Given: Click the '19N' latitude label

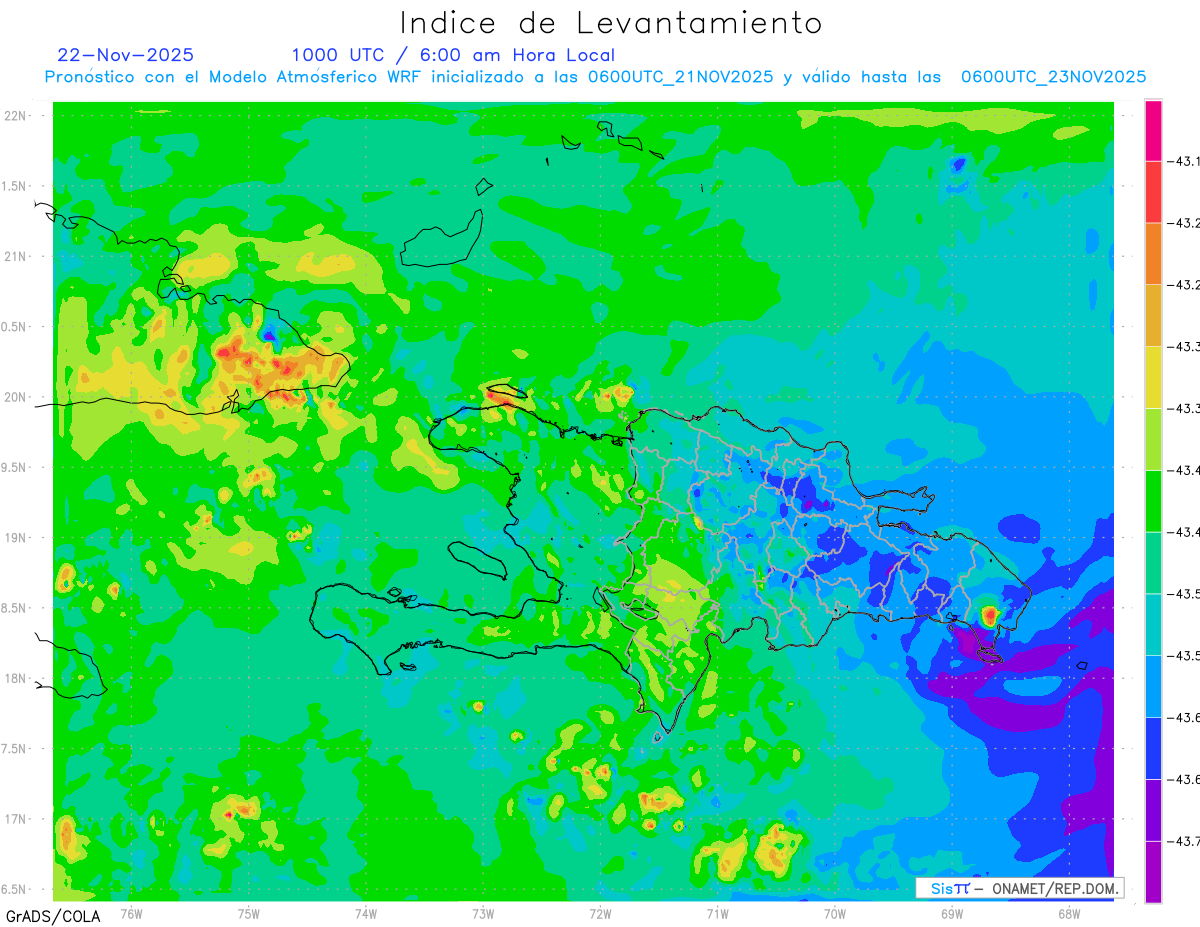Looking at the screenshot, I should [x=17, y=538].
